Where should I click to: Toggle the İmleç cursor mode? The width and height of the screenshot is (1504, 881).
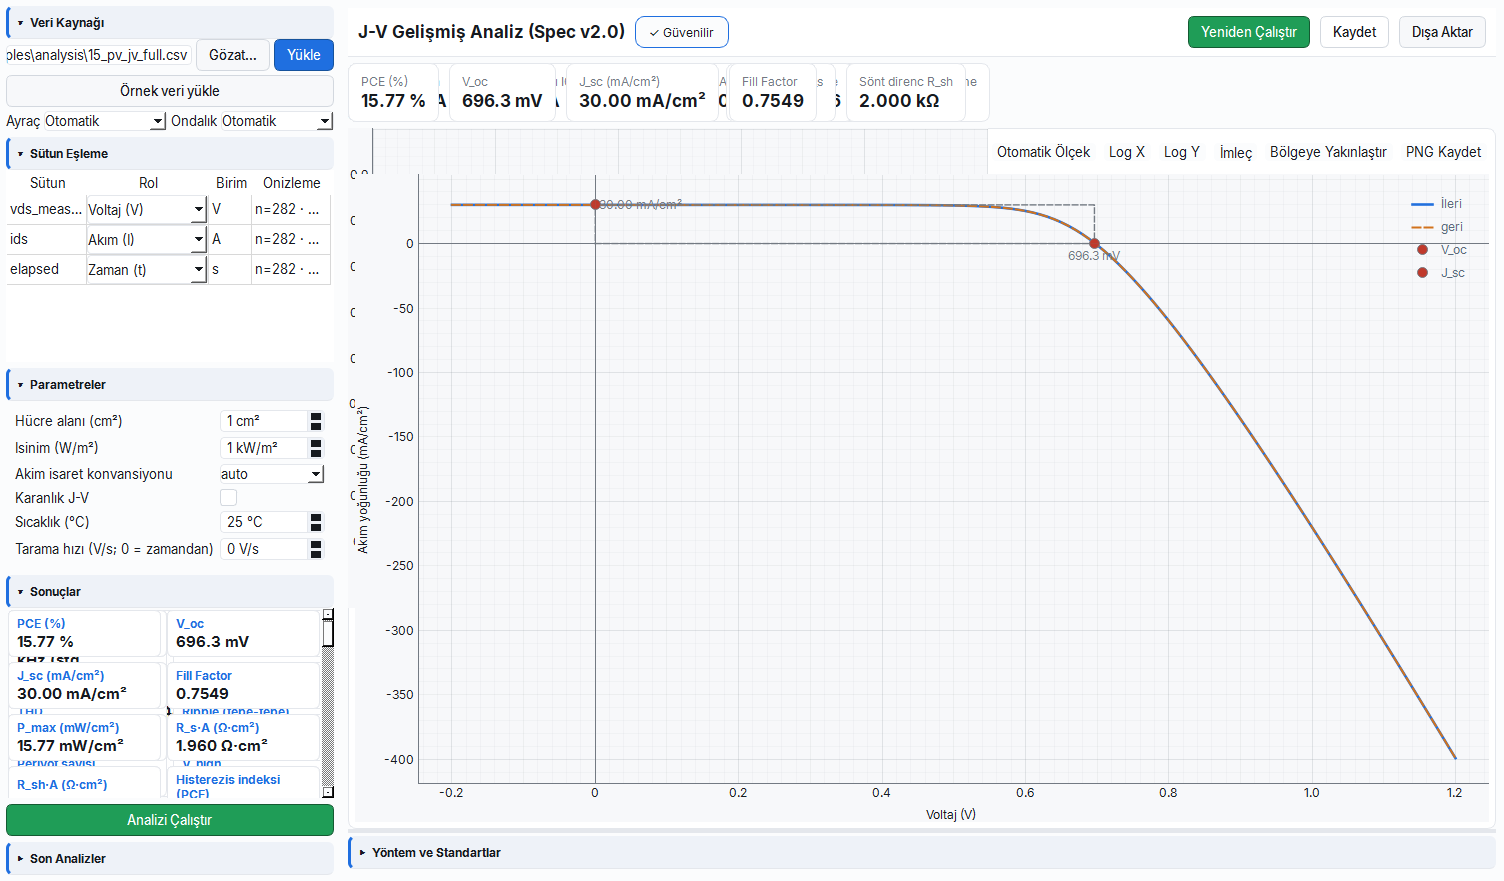pos(1236,152)
